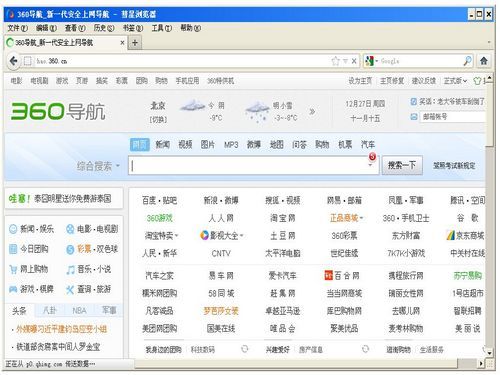Click the home icon in the navigation bar
Viewport: 500px width, 375px height.
point(484,61)
